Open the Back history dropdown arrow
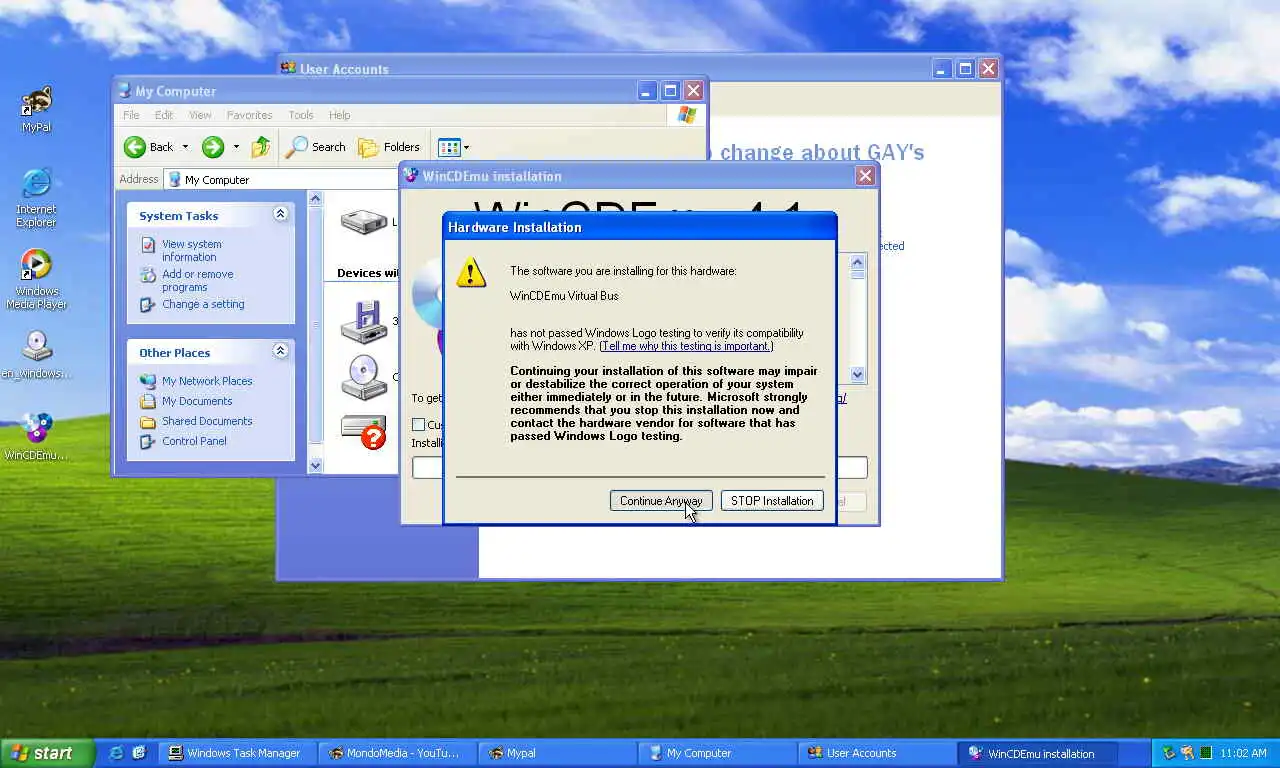 (x=185, y=147)
